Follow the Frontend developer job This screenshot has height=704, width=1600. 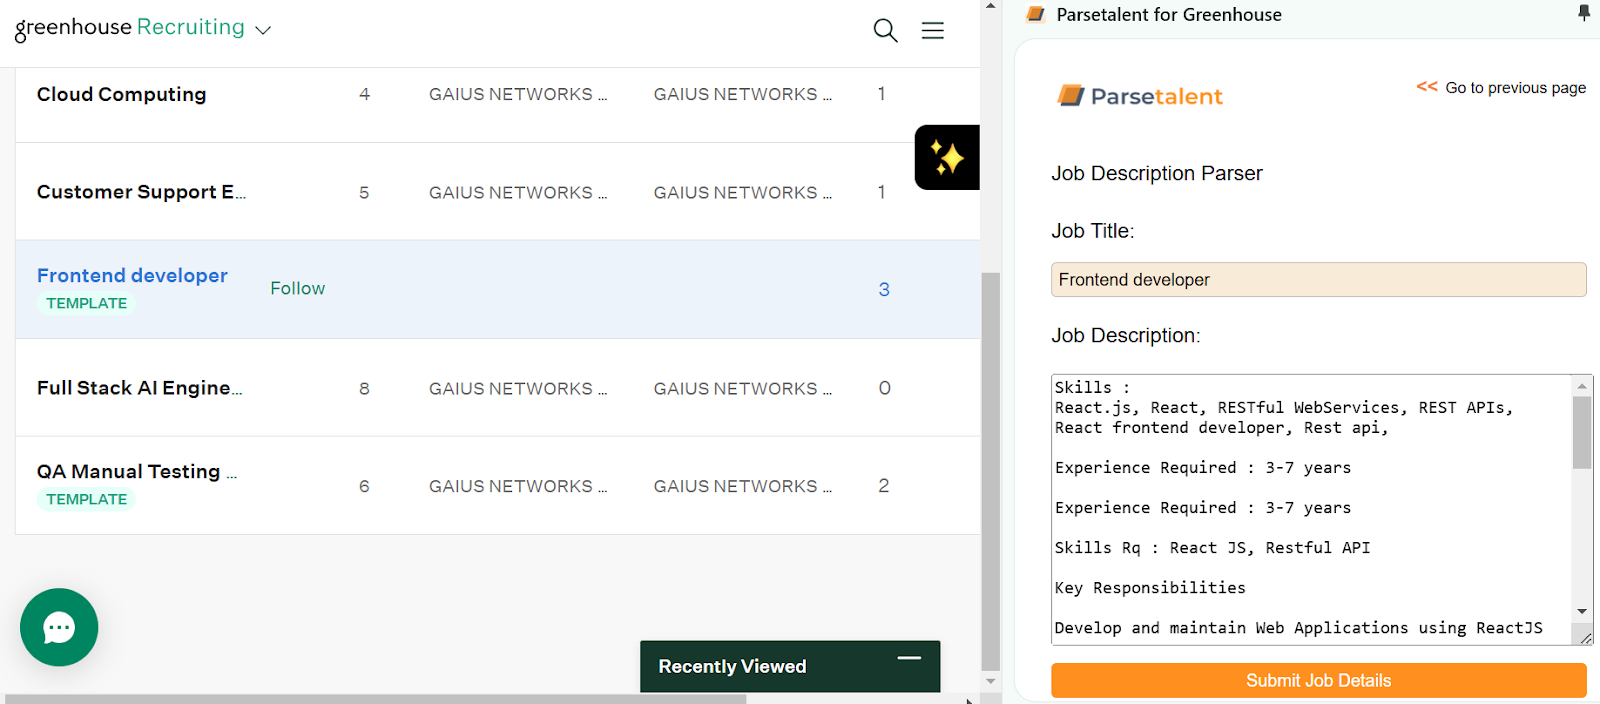click(297, 288)
